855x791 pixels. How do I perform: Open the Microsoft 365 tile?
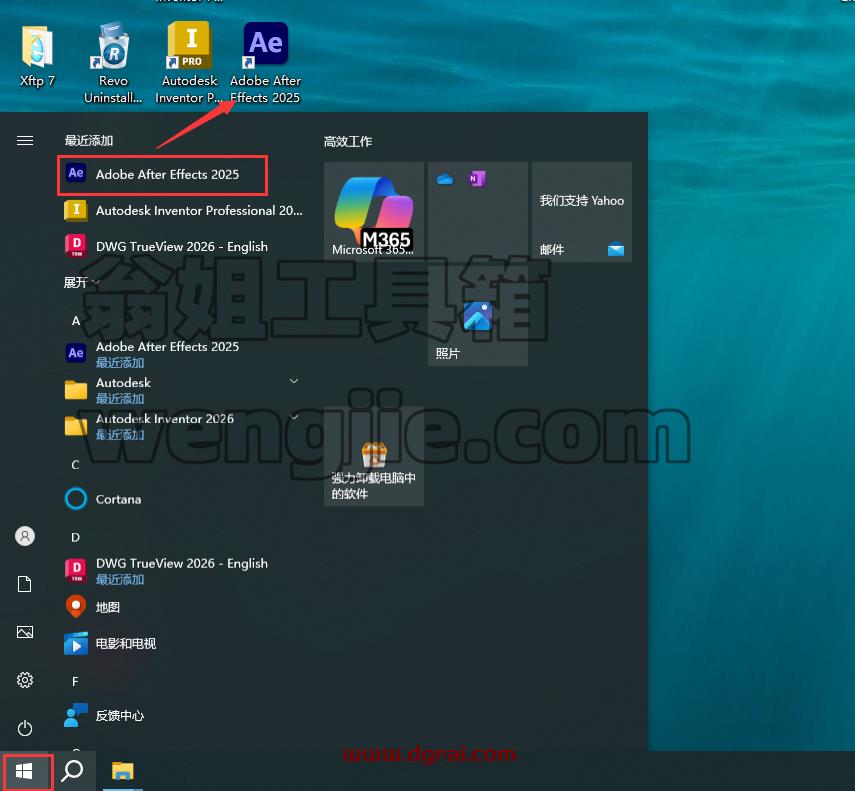[x=374, y=212]
